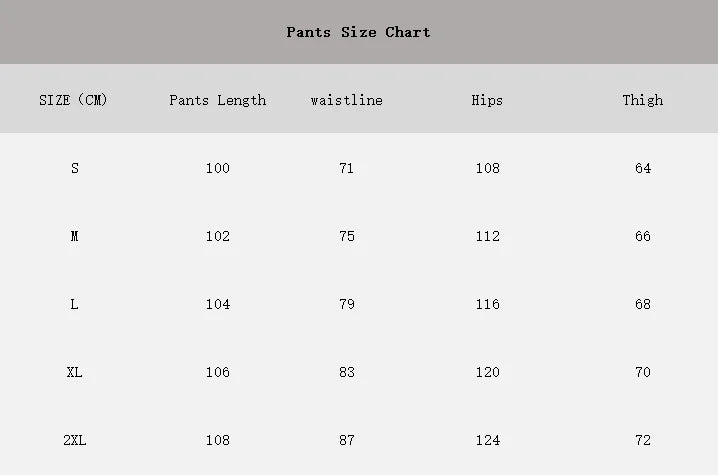Select the XL size row label
Image resolution: width=718 pixels, height=475 pixels.
point(74,372)
